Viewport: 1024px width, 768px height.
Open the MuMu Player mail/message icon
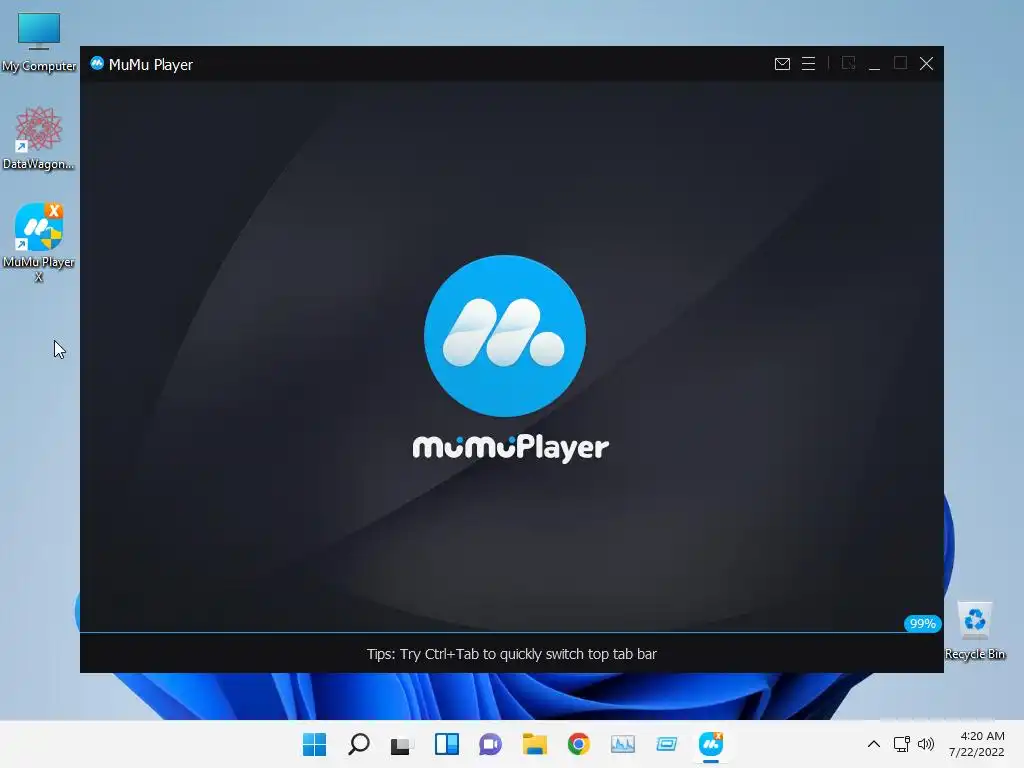[782, 63]
